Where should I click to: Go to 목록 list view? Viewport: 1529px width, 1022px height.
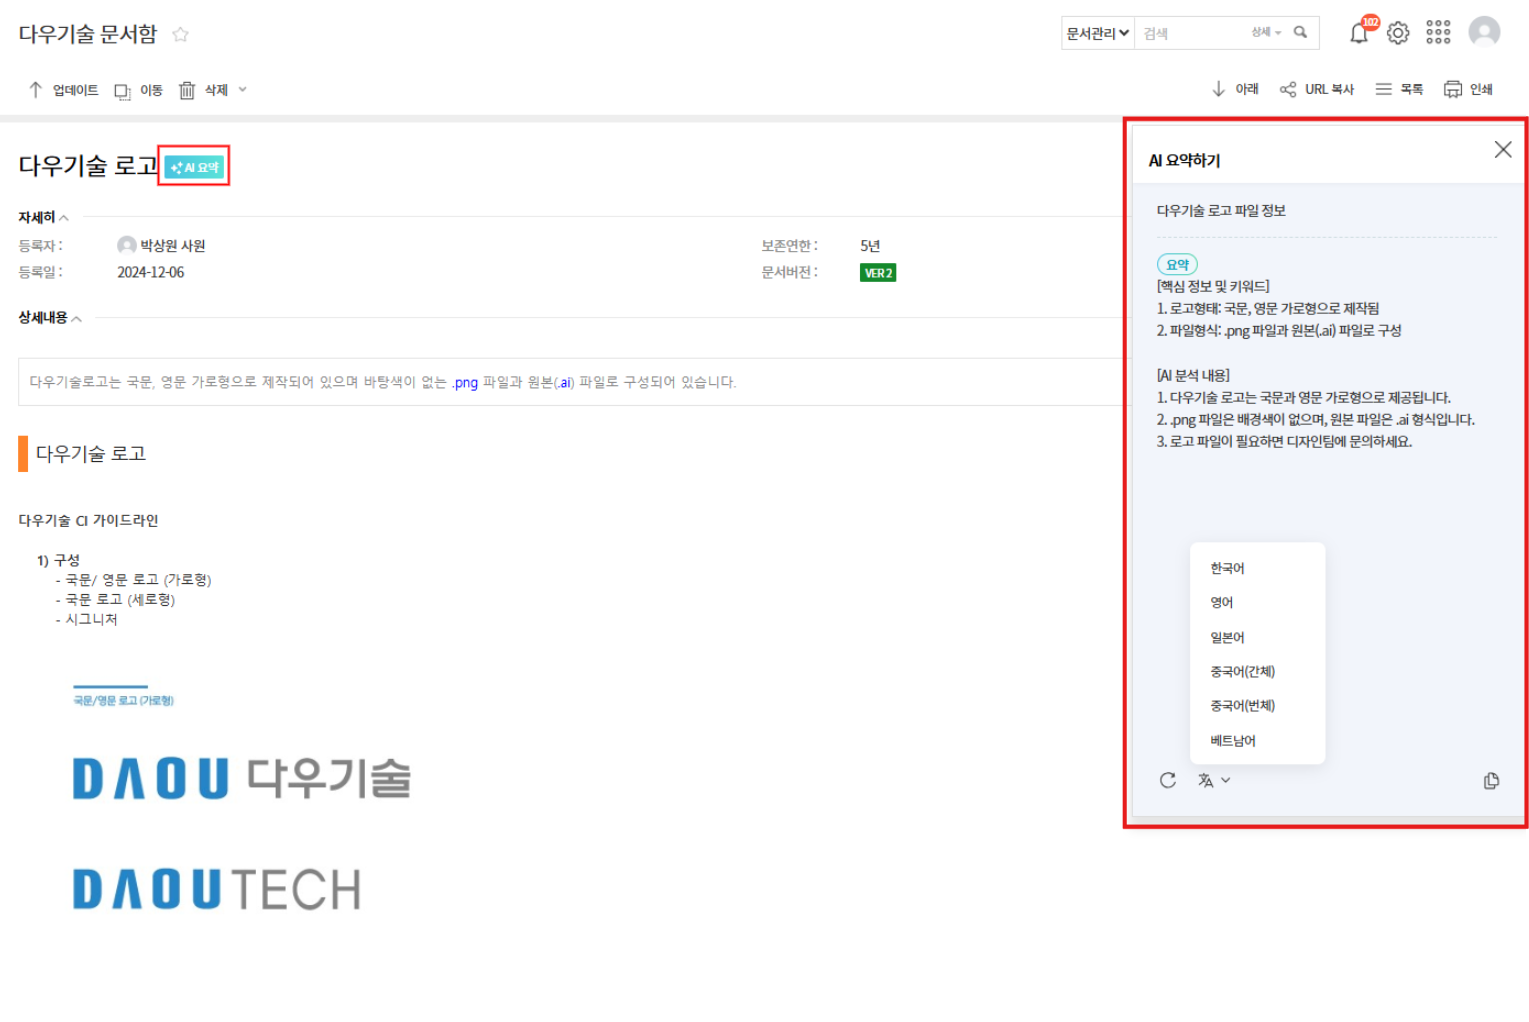click(1399, 89)
